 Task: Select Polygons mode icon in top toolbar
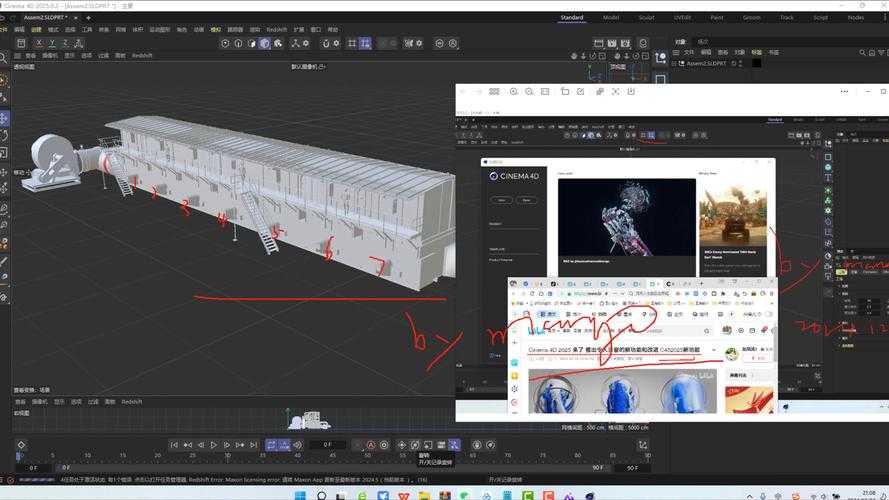[x=252, y=43]
